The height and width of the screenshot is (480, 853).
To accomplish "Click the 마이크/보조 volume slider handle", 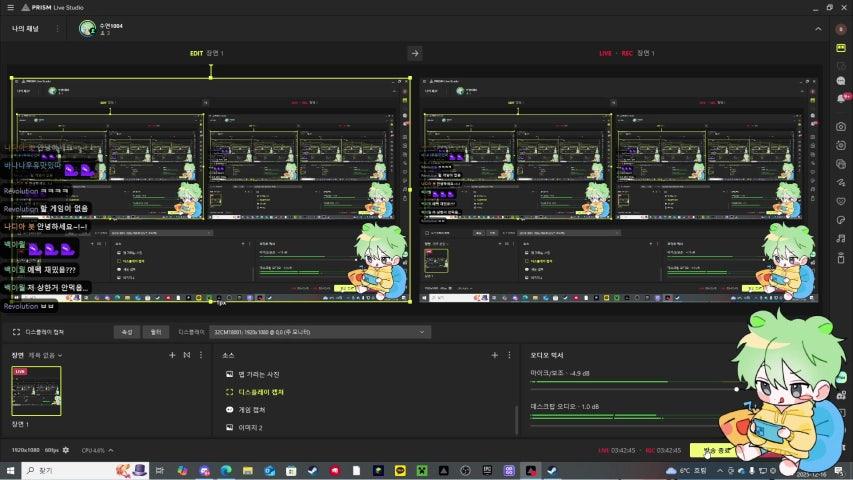I will pyautogui.click(x=736, y=389).
